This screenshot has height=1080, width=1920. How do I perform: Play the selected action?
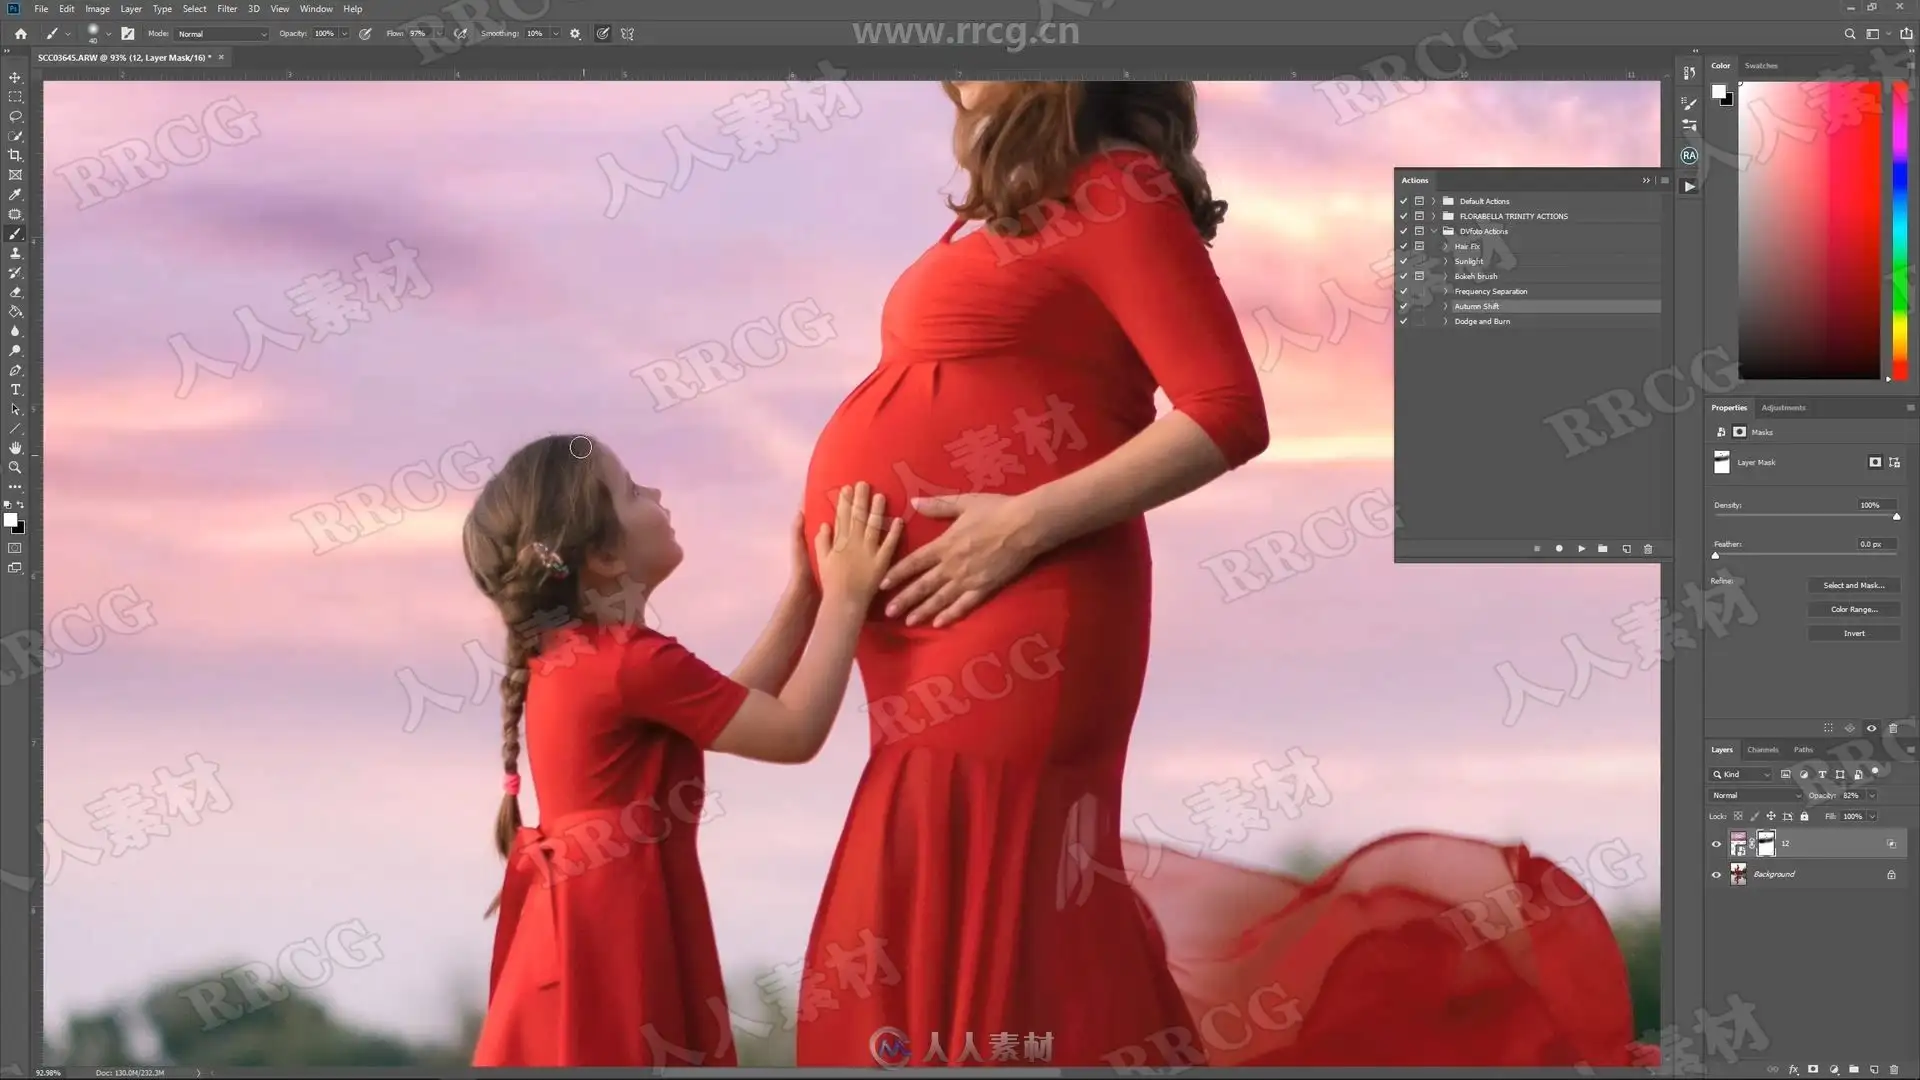[x=1581, y=549]
